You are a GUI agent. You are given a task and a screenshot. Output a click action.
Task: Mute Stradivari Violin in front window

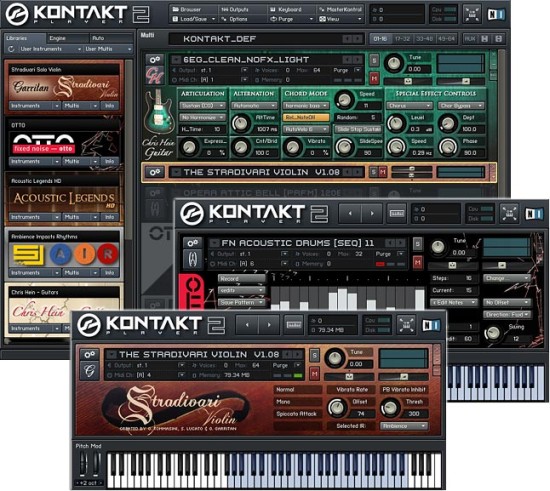[x=314, y=374]
